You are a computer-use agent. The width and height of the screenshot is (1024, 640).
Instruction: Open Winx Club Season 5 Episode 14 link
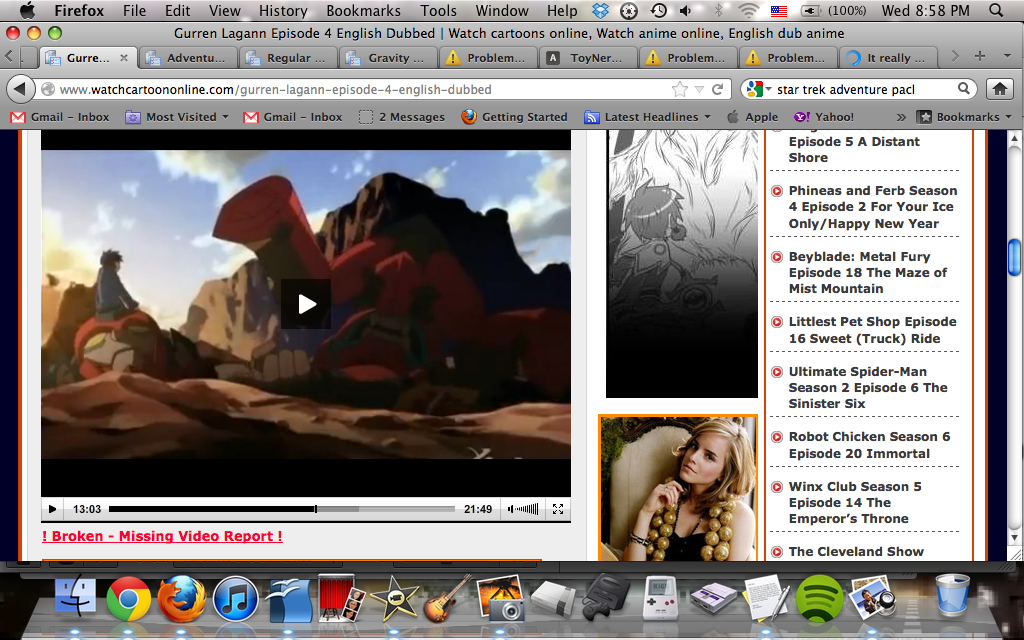tap(854, 502)
